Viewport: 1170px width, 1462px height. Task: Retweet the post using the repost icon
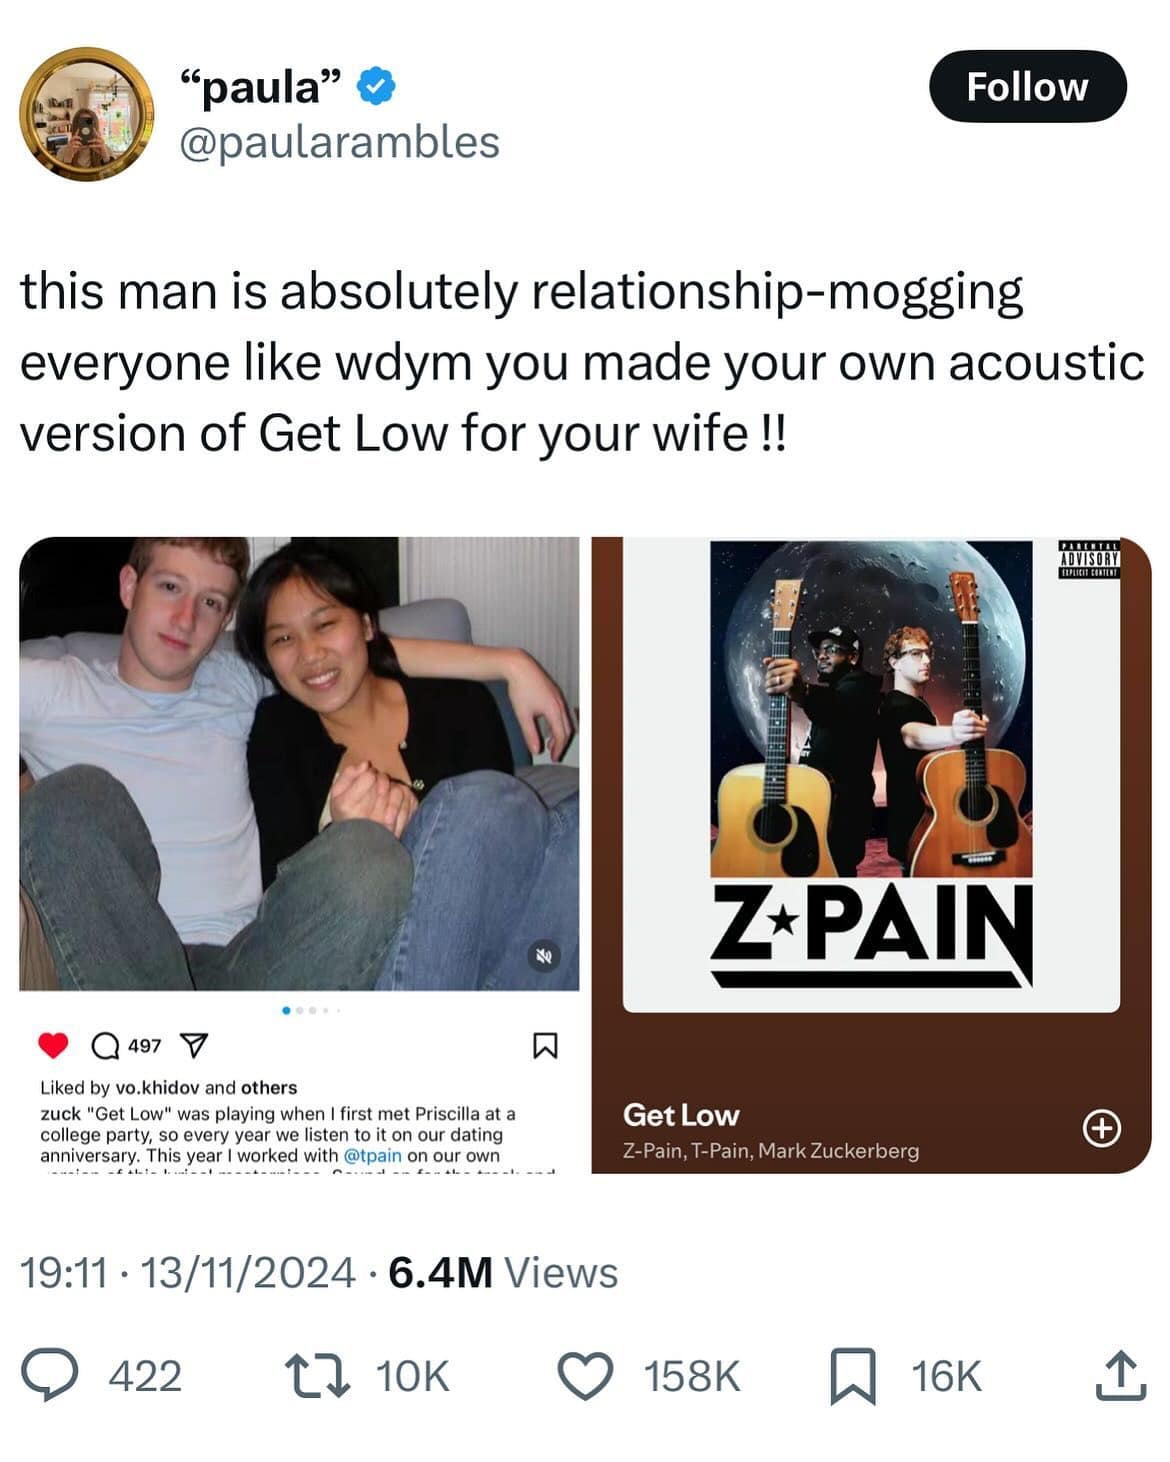tap(314, 1375)
